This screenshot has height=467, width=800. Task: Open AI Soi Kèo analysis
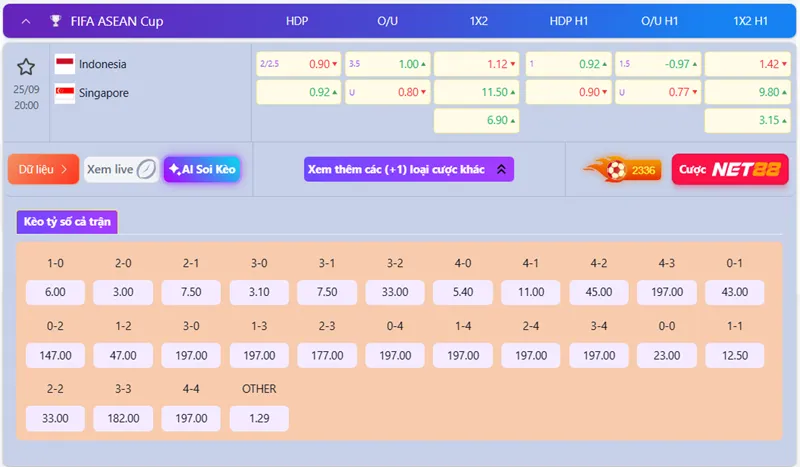[202, 169]
